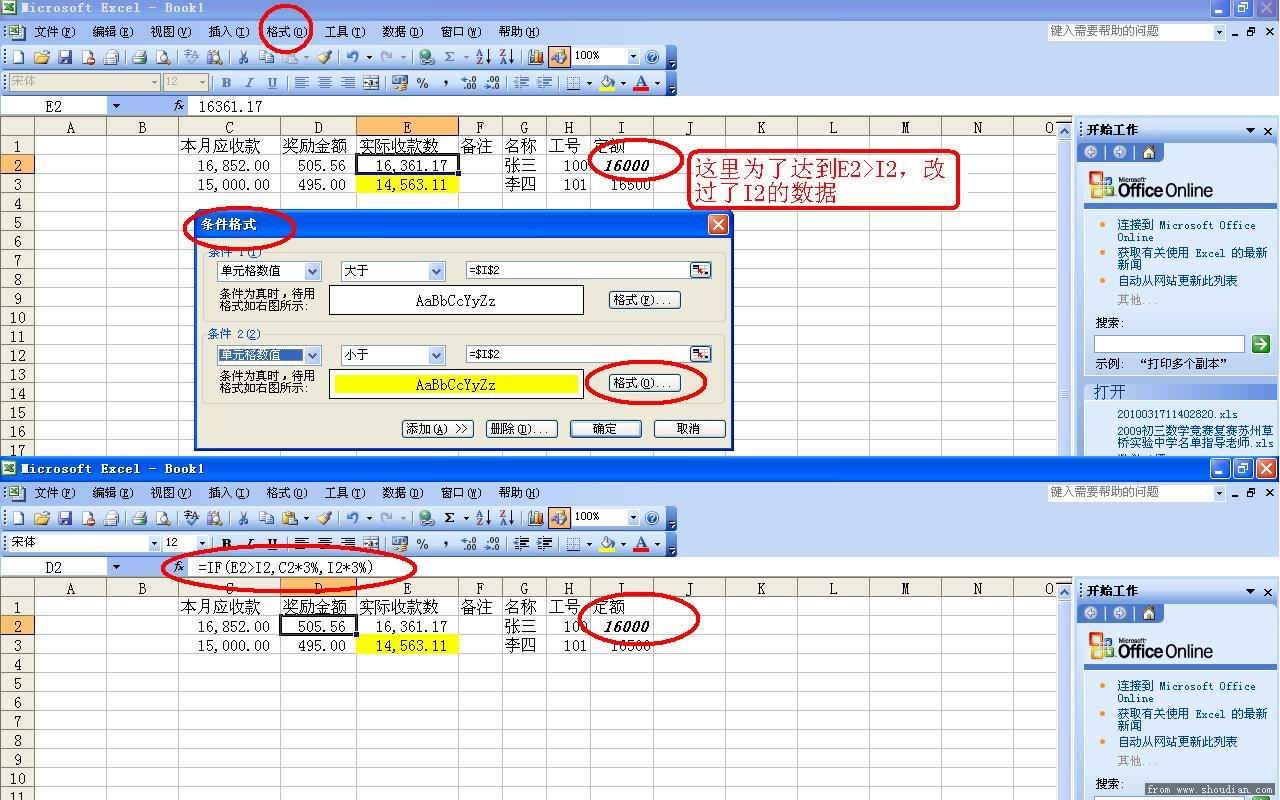Click the Condition 1 range selector icon in the dialog
The width and height of the screenshot is (1280, 800).
[x=700, y=270]
